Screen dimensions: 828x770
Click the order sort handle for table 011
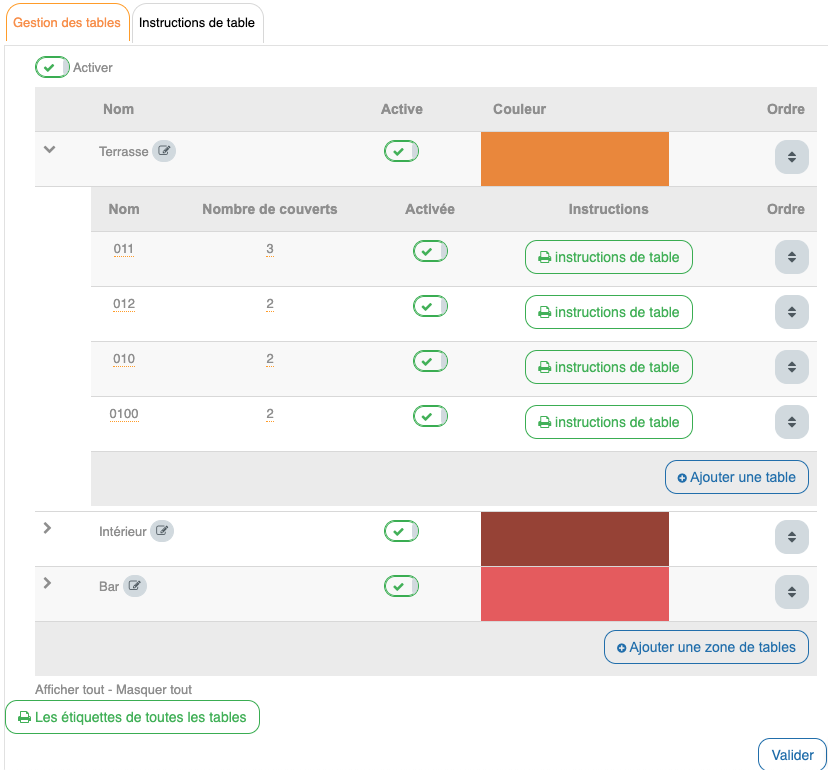click(791, 257)
